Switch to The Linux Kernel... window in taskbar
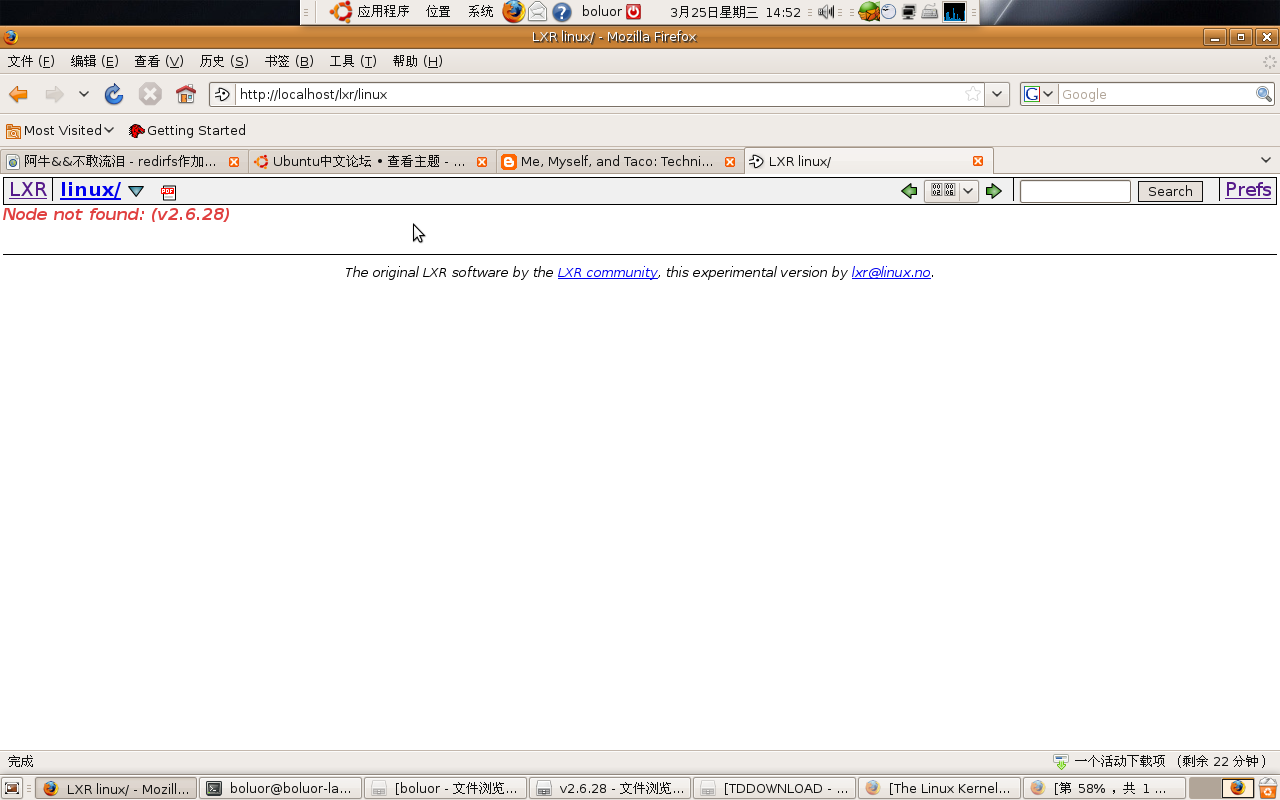Viewport: 1280px width, 800px height. [939, 788]
